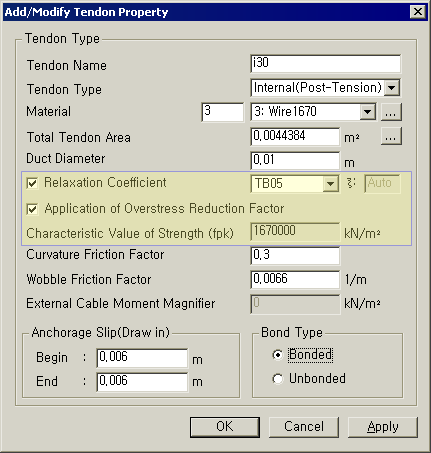Toggle Application of Overstress Reduction Factor checkbox
The width and height of the screenshot is (431, 453).
(x=32, y=209)
